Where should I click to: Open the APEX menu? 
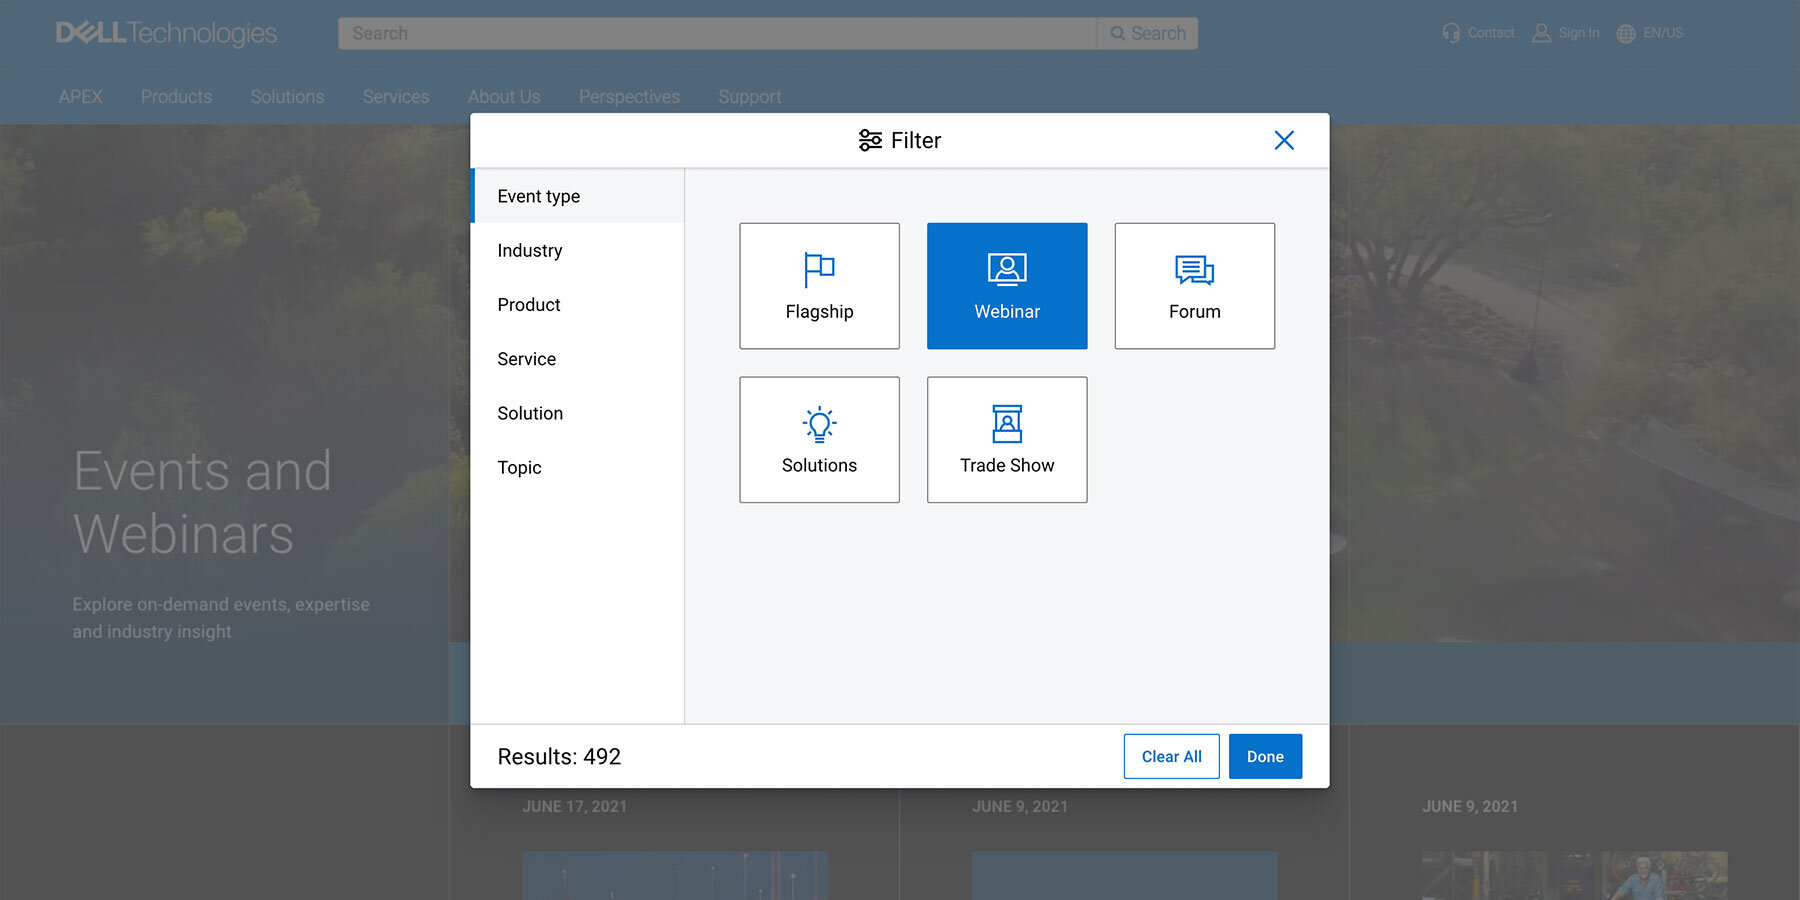point(80,97)
